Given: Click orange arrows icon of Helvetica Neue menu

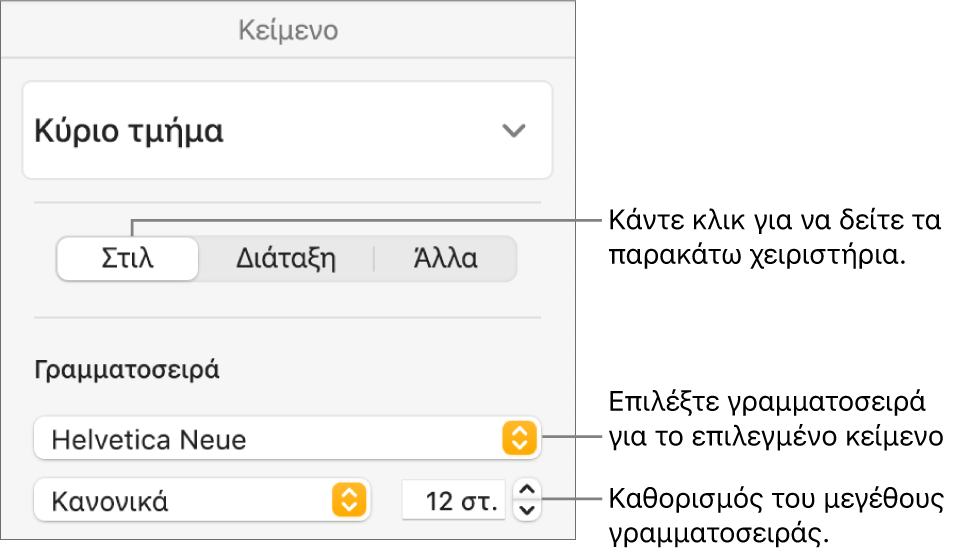Looking at the screenshot, I should (x=520, y=438).
